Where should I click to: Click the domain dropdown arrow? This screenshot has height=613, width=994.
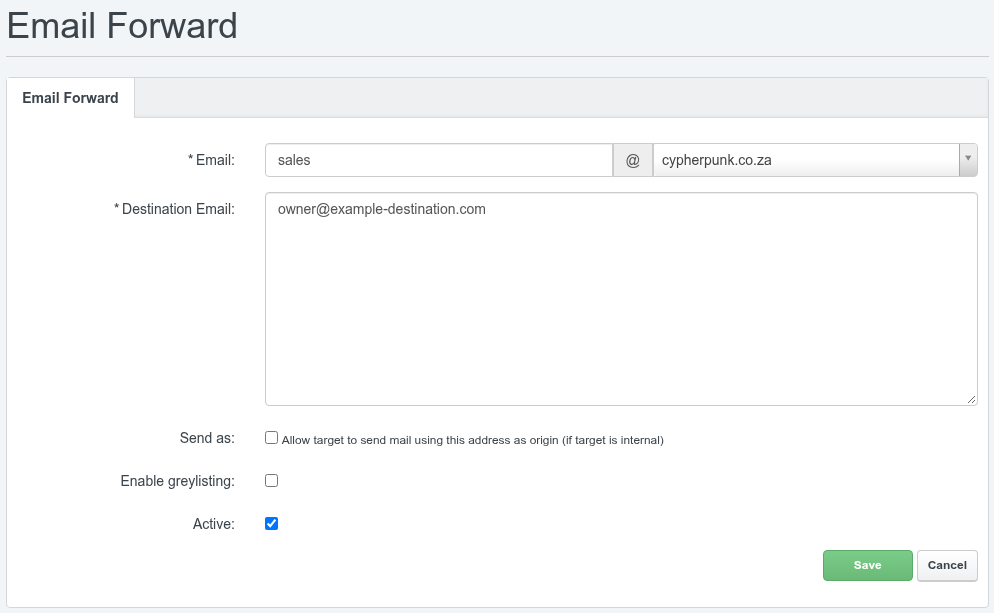coord(968,159)
